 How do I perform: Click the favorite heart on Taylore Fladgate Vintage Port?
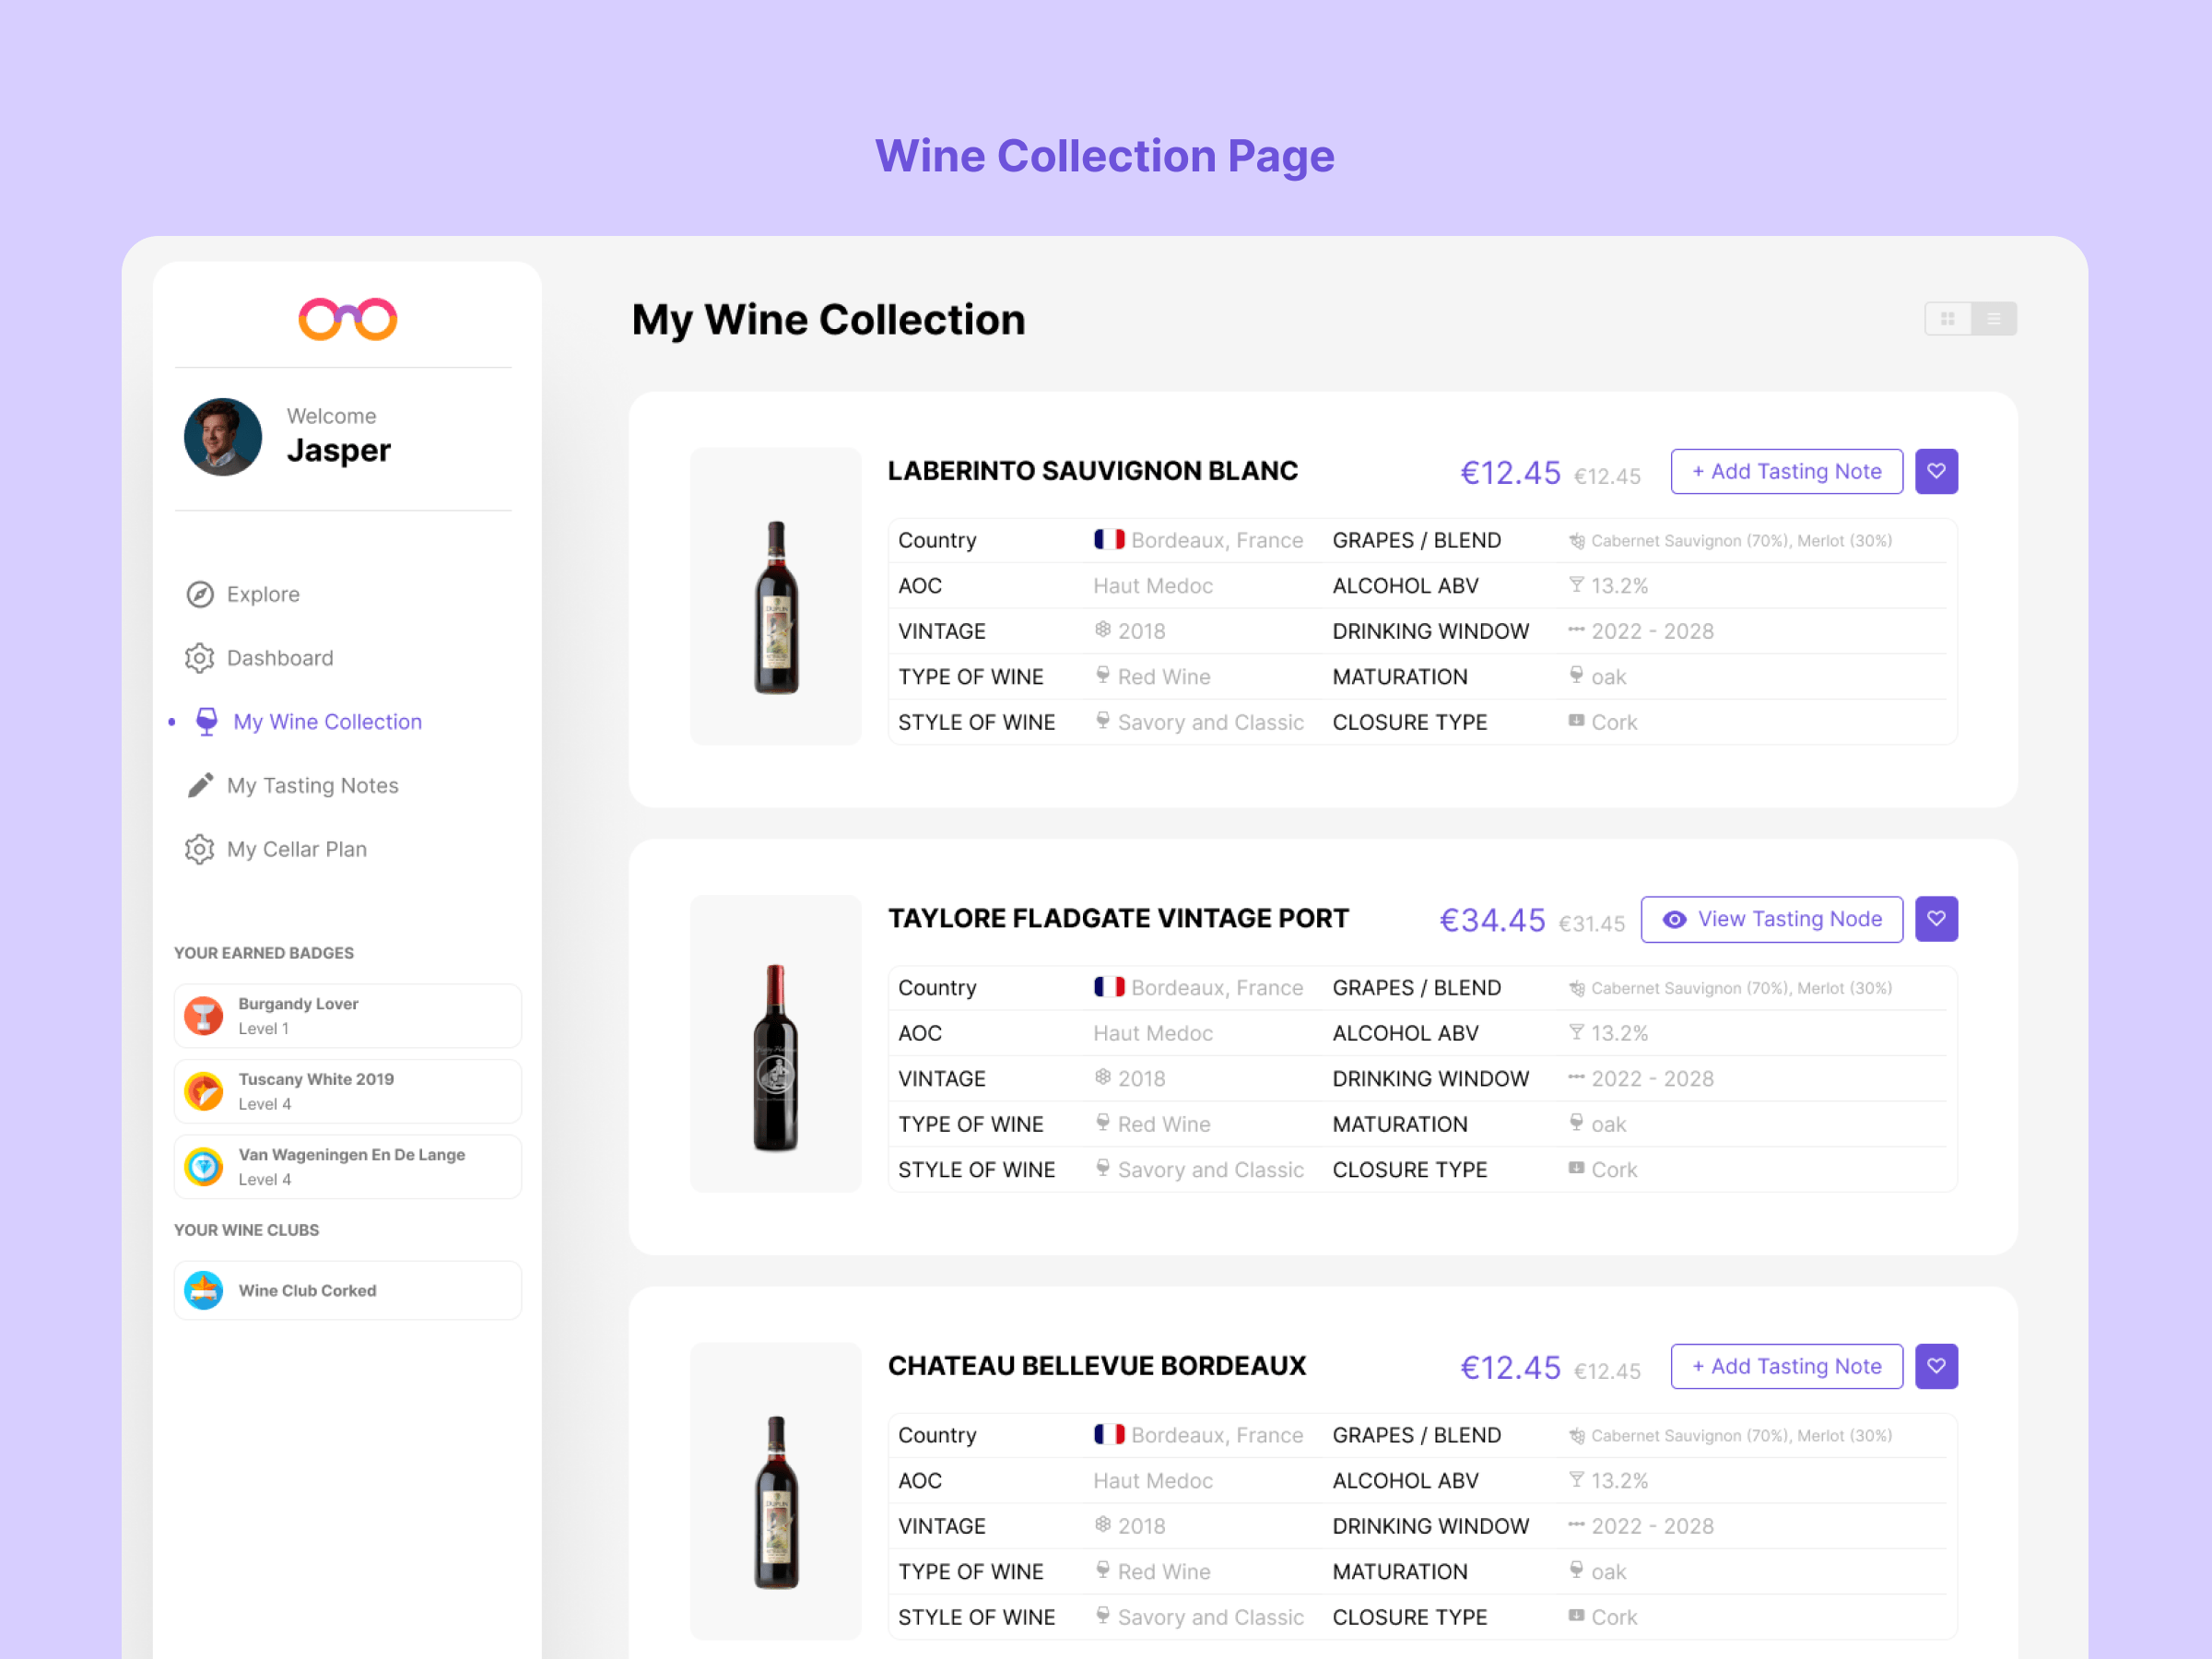pos(1935,918)
